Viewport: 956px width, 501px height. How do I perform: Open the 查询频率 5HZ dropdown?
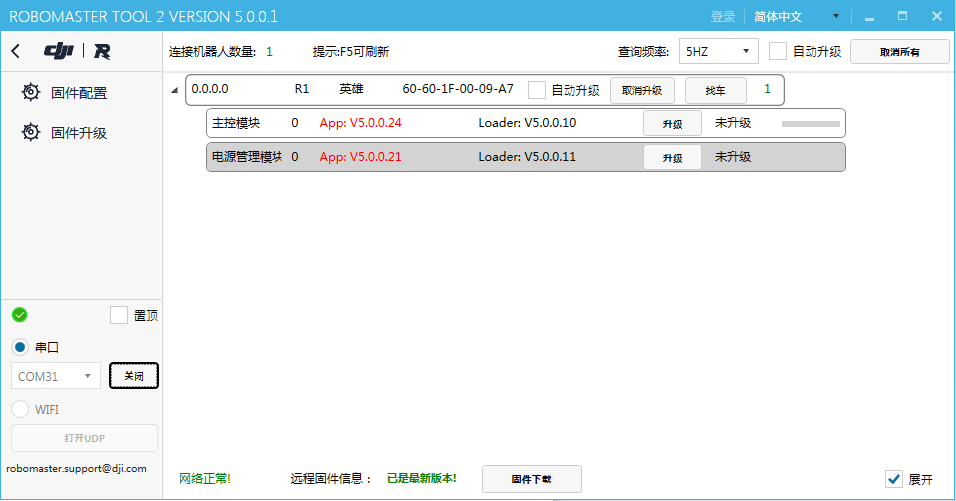pyautogui.click(x=719, y=51)
